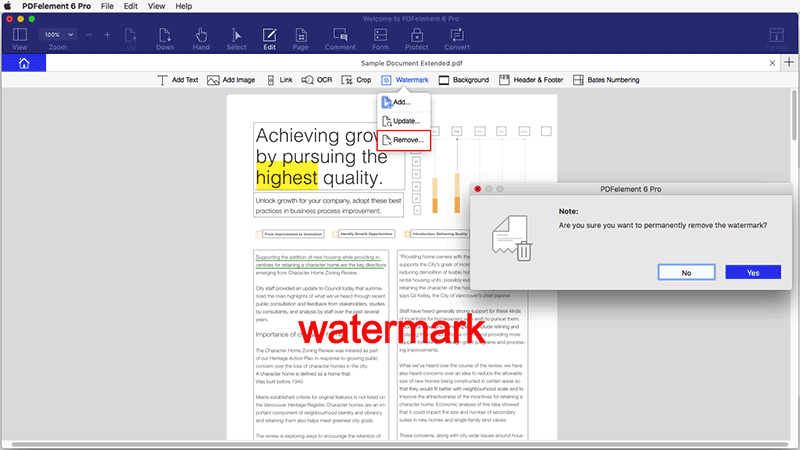The width and height of the screenshot is (800, 450).
Task: Close the Sample Document Extended.pdf tab
Action: click(x=772, y=63)
